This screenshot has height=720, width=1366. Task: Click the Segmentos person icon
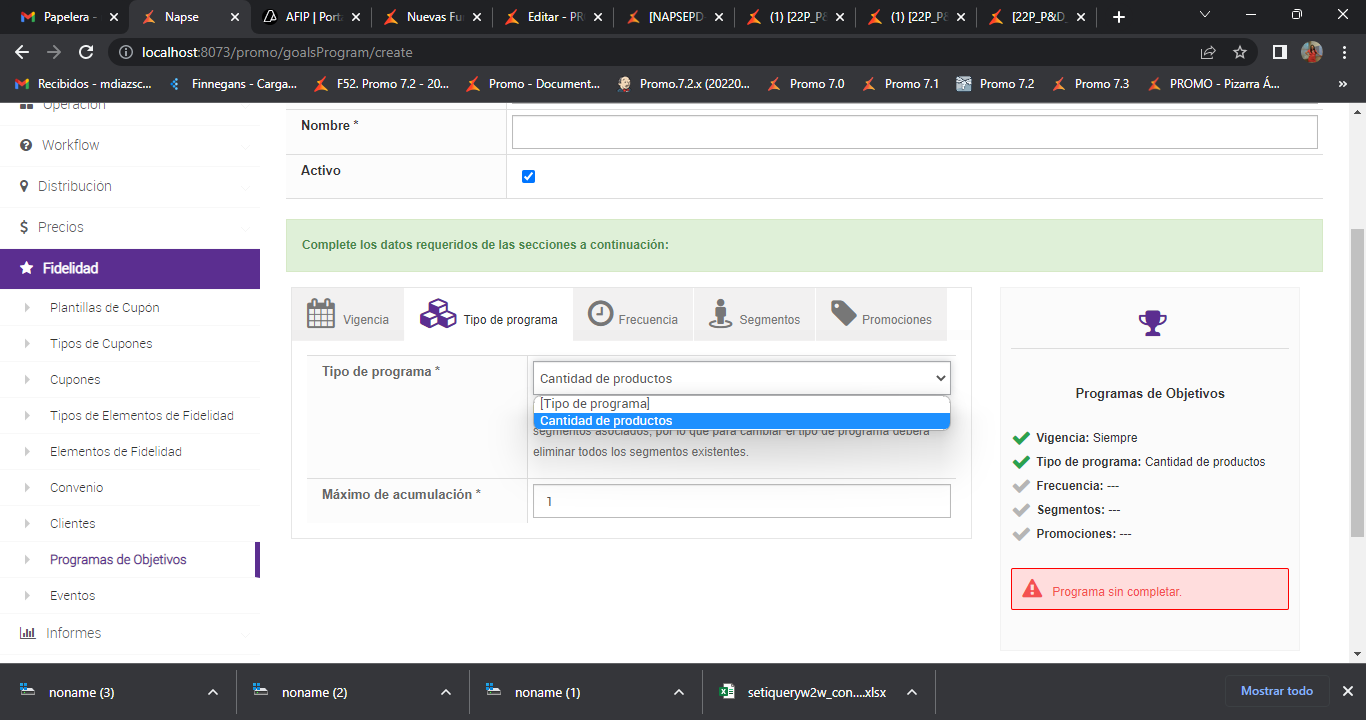720,313
